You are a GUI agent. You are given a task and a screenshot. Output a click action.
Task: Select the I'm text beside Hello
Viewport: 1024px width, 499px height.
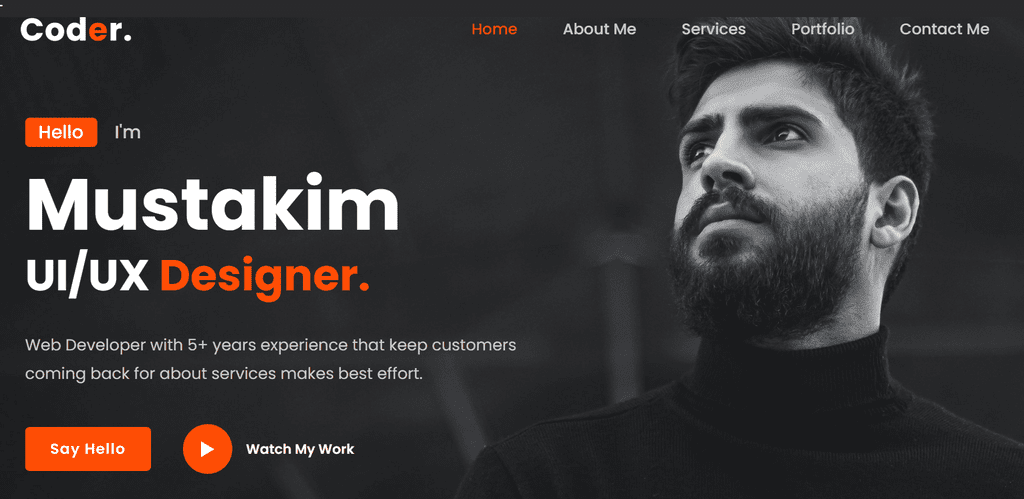pos(127,133)
